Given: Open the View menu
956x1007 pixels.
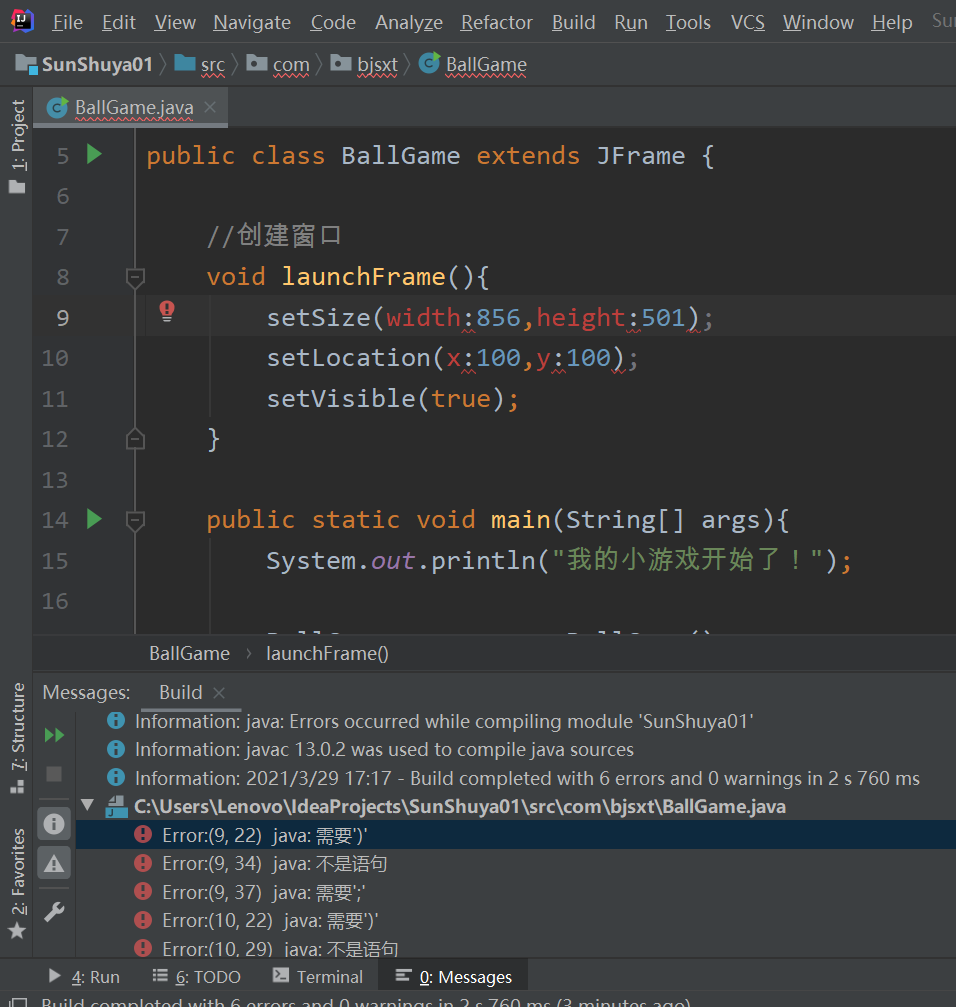Looking at the screenshot, I should tap(175, 22).
